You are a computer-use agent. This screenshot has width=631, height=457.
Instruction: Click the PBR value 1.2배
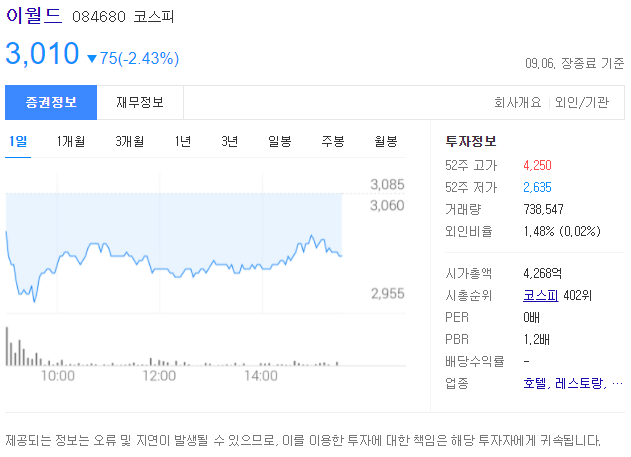tap(536, 340)
